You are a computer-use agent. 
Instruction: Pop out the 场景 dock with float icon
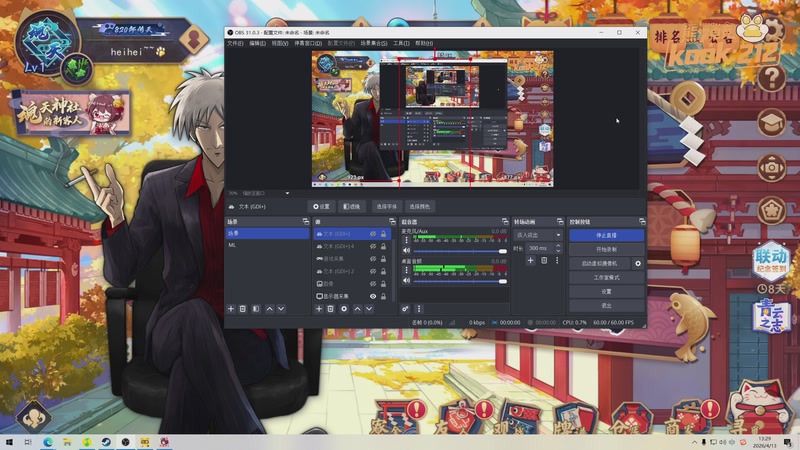pyautogui.click(x=306, y=221)
